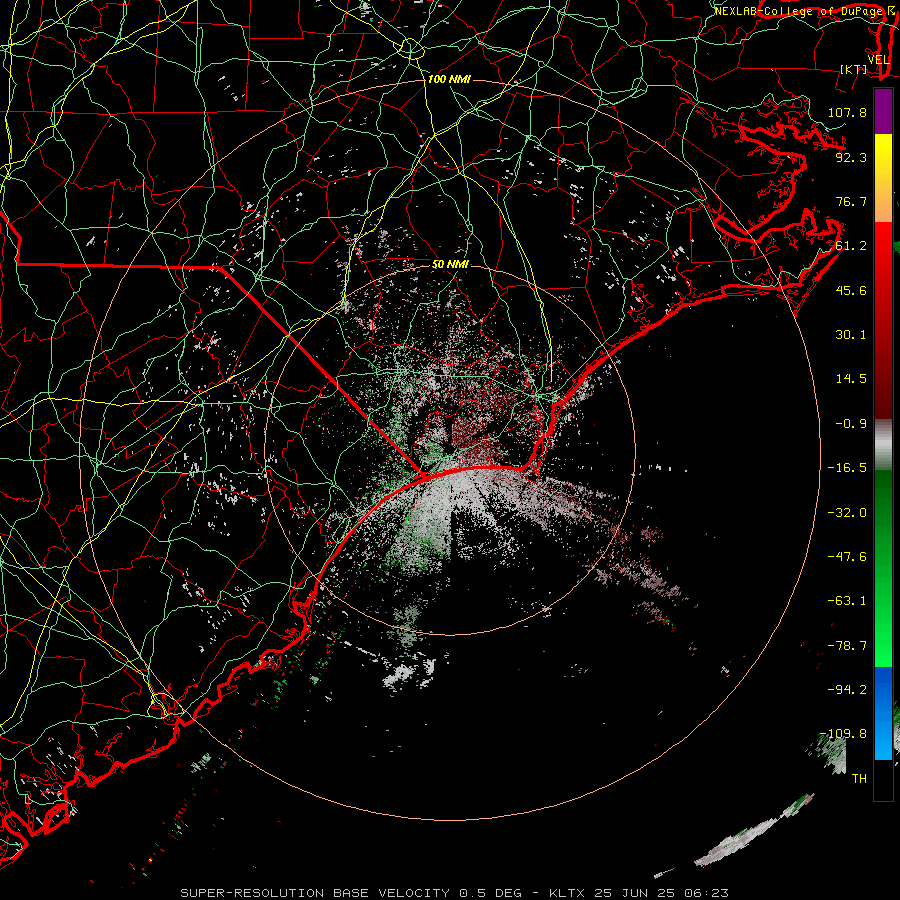
Task: Click the "[KT]" units label
Action: point(854,69)
